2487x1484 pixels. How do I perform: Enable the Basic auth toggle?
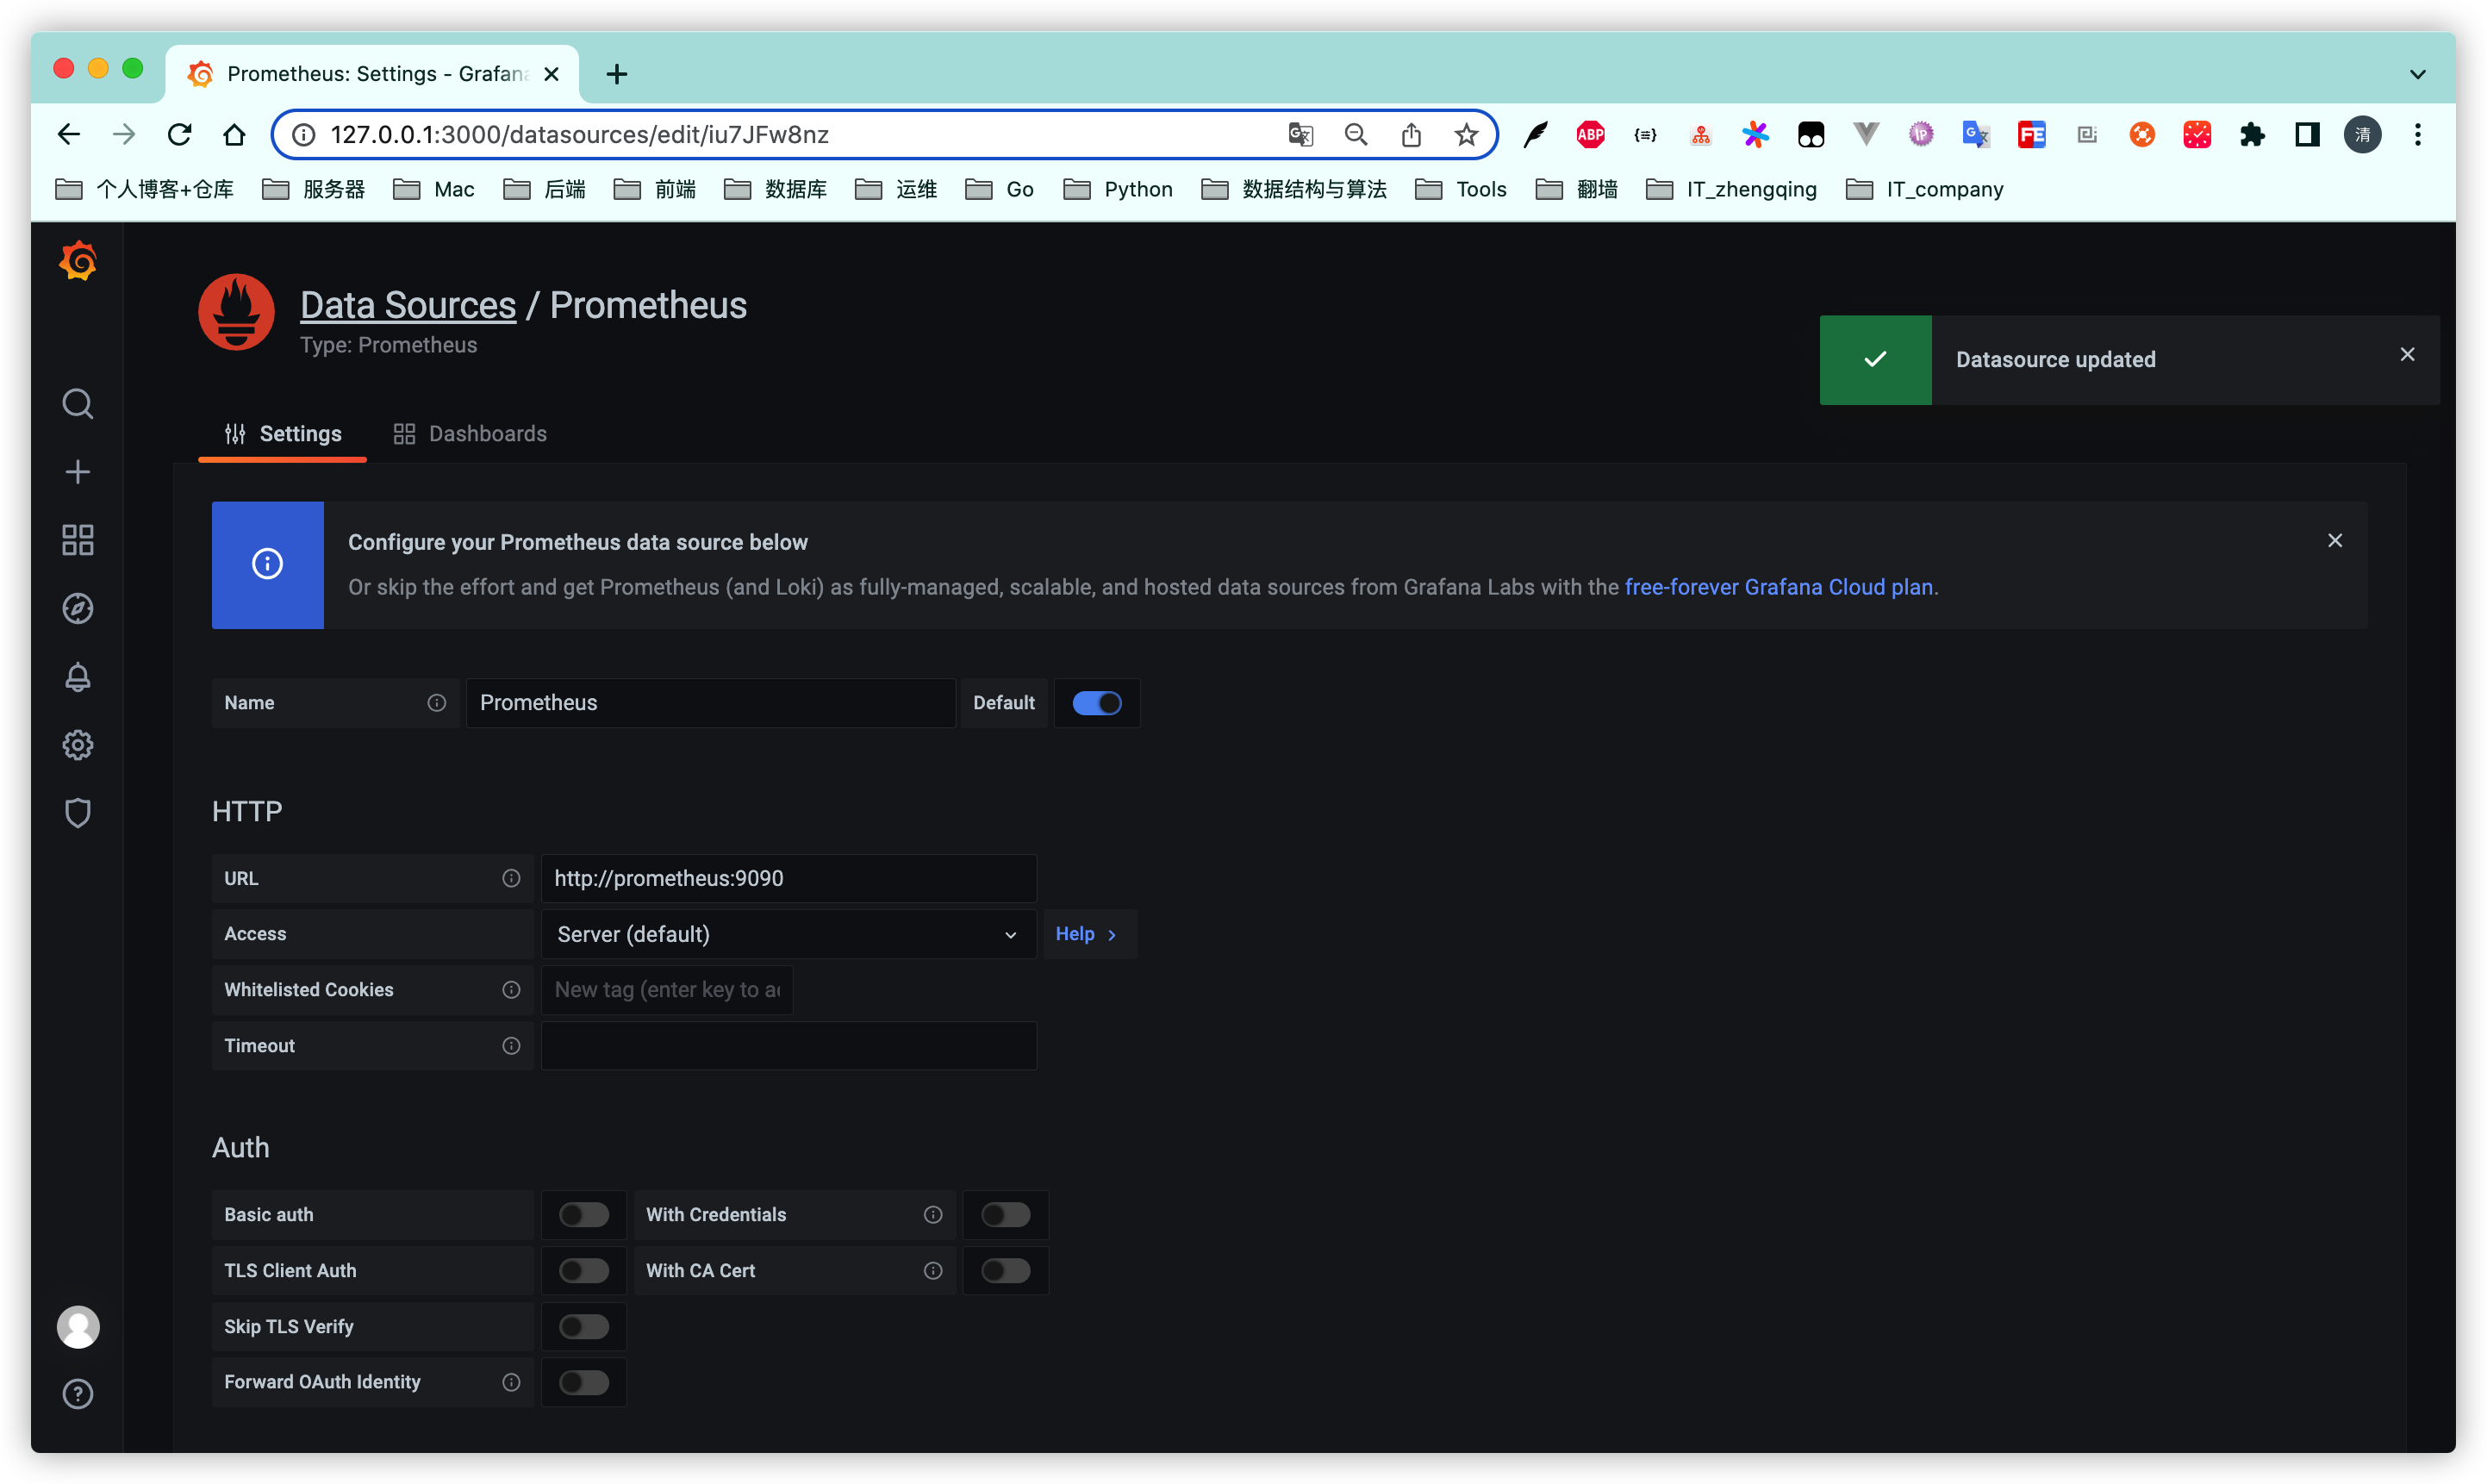pyautogui.click(x=583, y=1215)
